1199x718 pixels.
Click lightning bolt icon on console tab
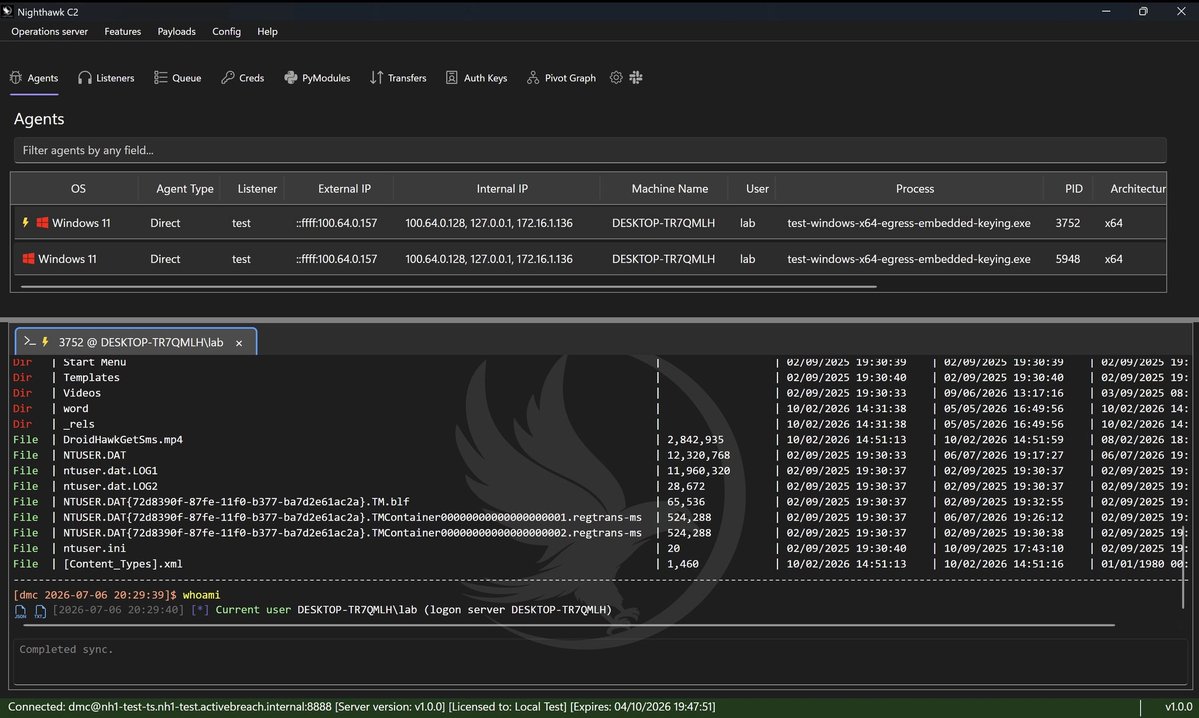[x=45, y=342]
